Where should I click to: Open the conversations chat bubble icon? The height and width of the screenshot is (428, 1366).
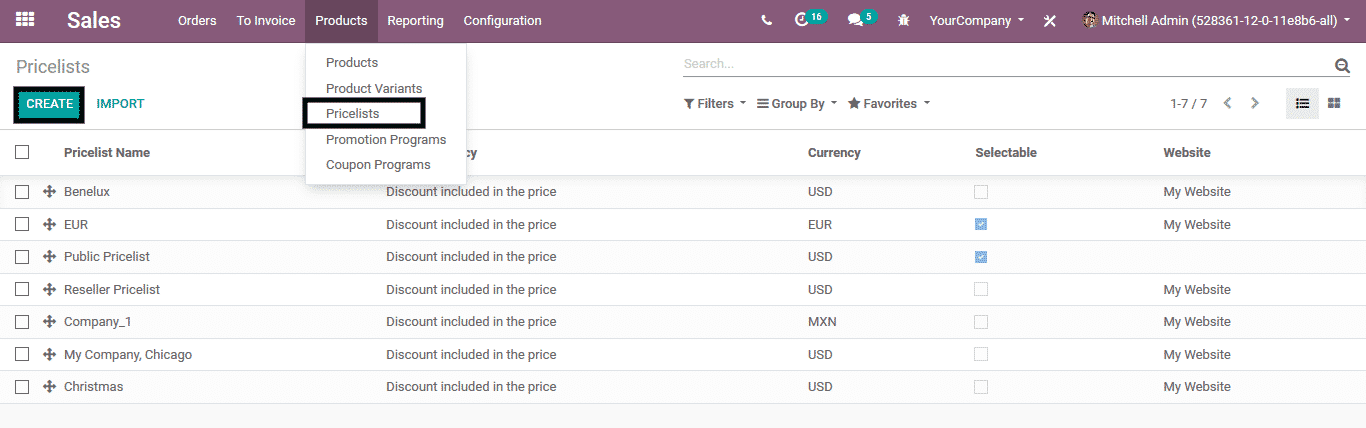point(855,20)
